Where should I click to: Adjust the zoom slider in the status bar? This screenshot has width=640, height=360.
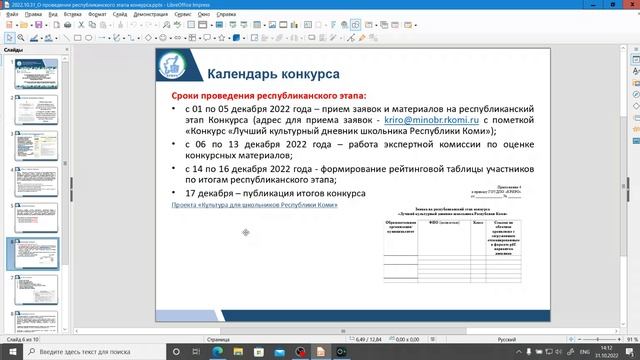click(x=599, y=340)
